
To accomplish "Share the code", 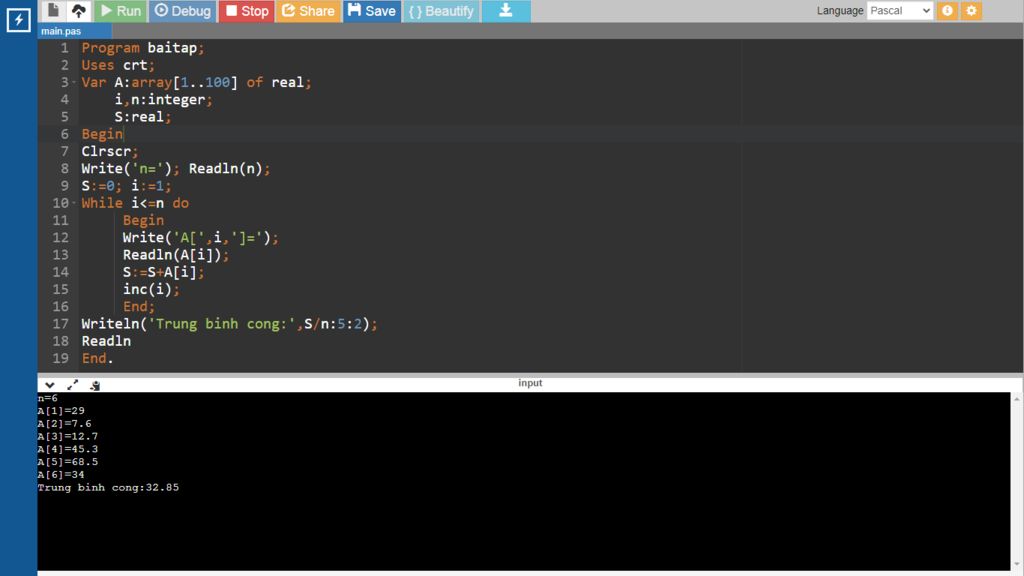I will tap(308, 10).
